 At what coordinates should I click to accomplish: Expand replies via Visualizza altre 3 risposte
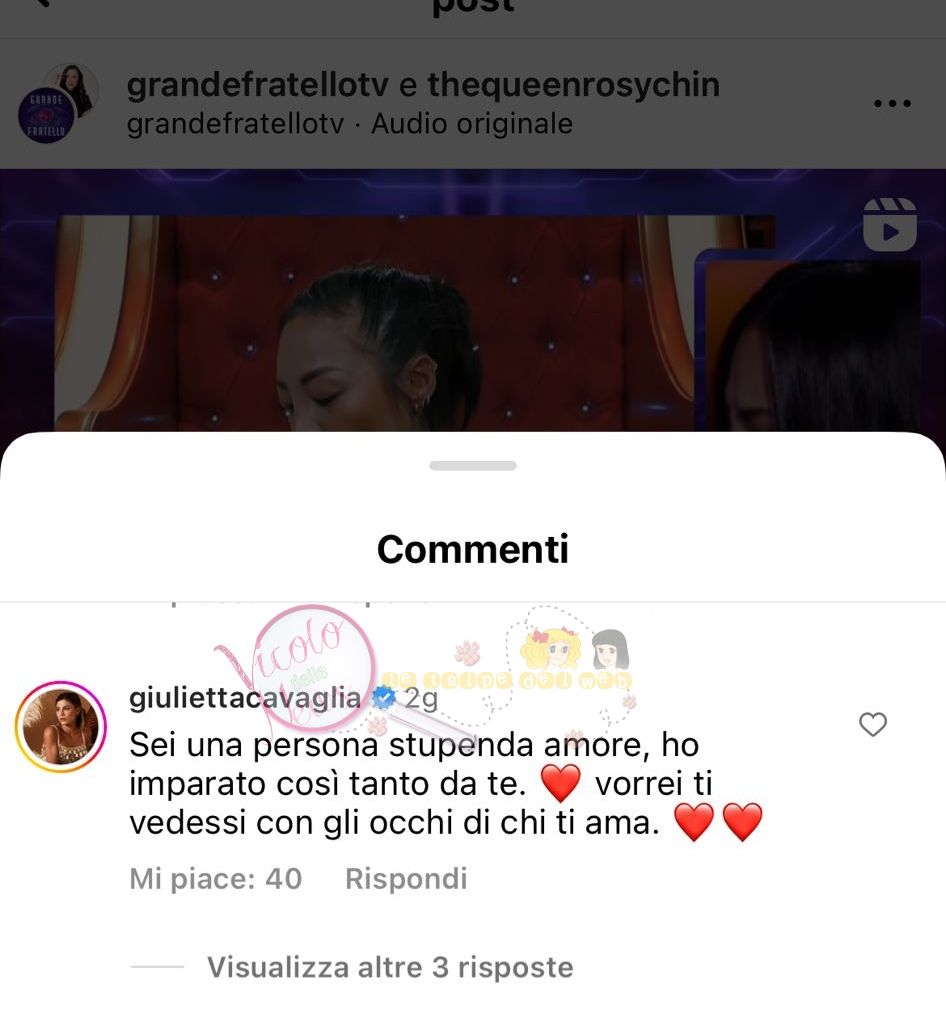click(390, 967)
